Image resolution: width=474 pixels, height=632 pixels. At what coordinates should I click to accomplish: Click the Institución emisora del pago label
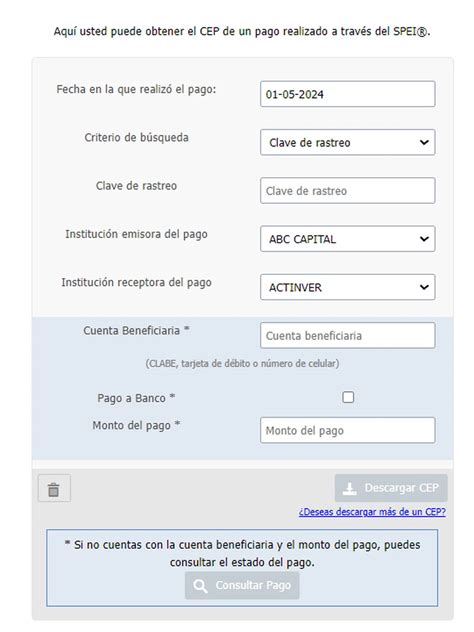tap(136, 234)
